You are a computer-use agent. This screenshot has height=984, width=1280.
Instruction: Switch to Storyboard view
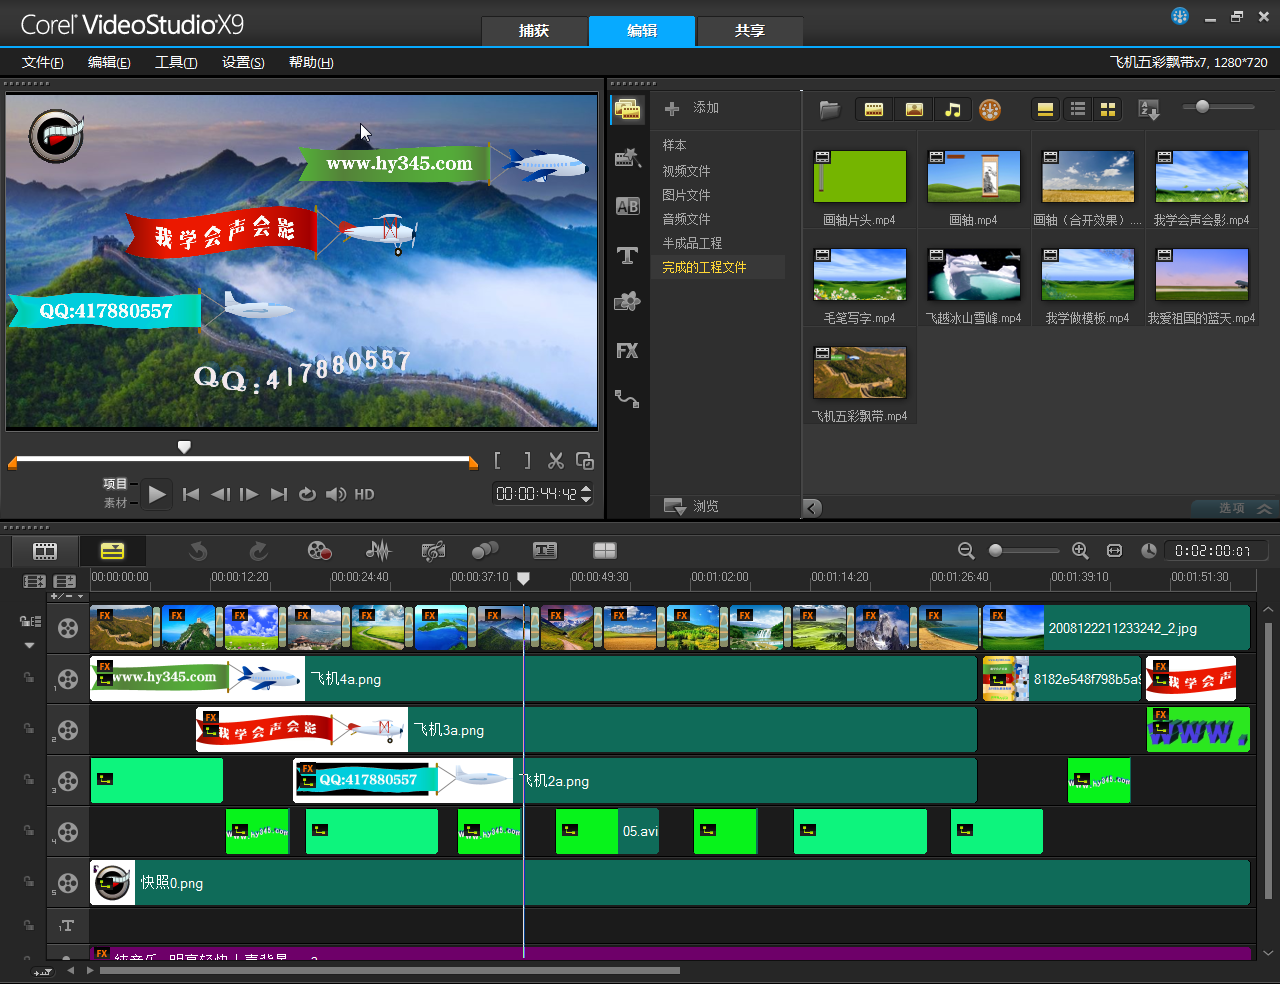(45, 551)
